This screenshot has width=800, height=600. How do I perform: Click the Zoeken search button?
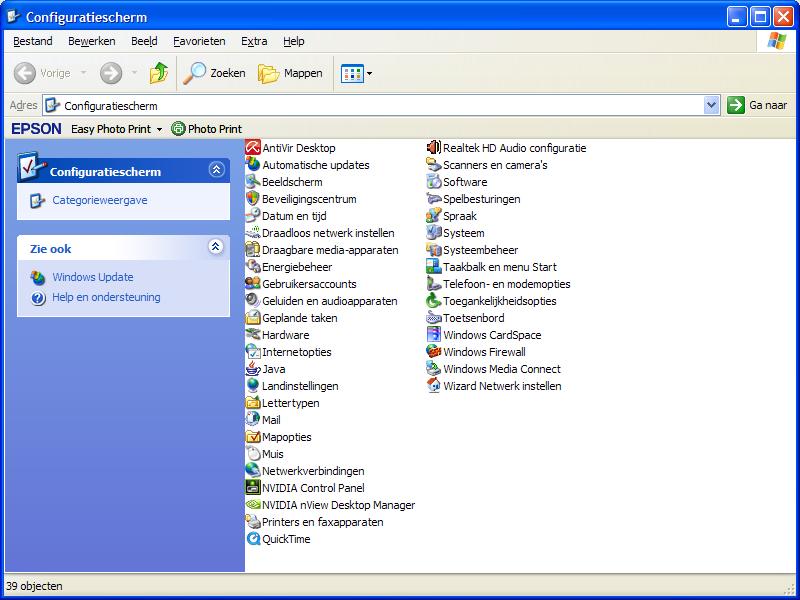pos(214,73)
